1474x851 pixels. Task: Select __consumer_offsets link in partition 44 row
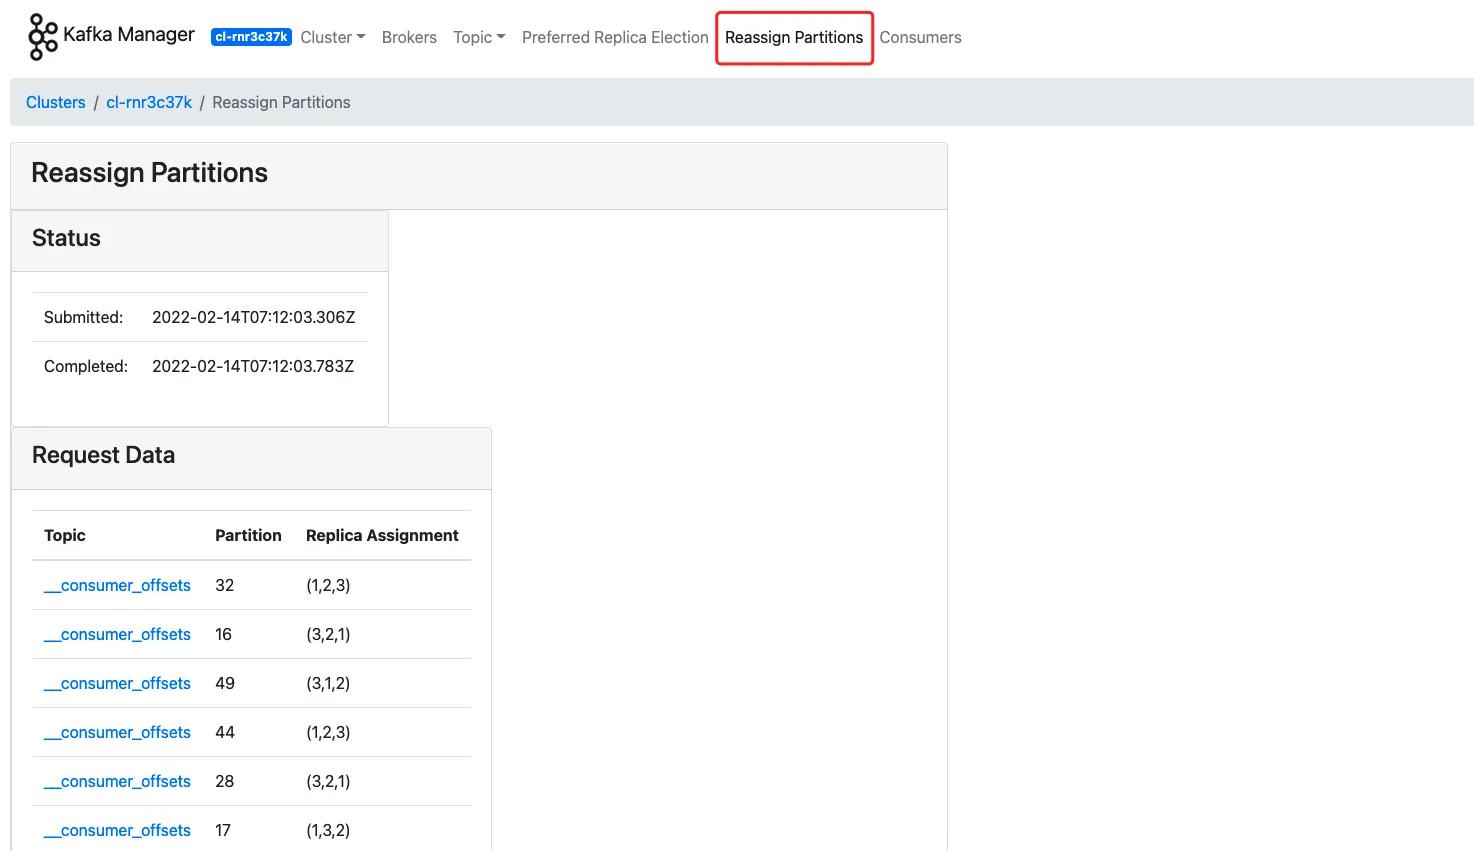[x=117, y=732]
